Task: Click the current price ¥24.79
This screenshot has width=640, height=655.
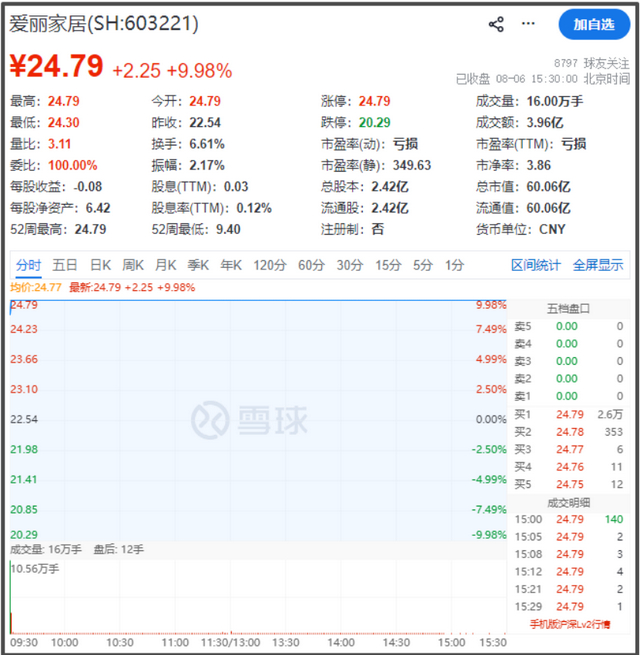Action: coord(56,66)
